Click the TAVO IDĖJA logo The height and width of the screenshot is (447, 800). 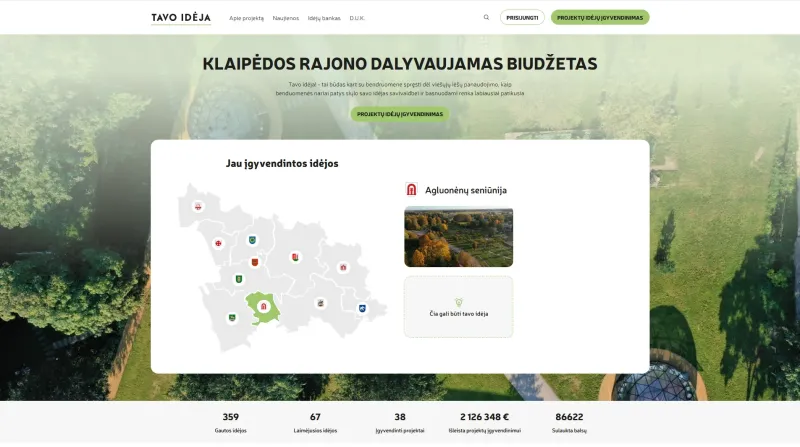181,18
